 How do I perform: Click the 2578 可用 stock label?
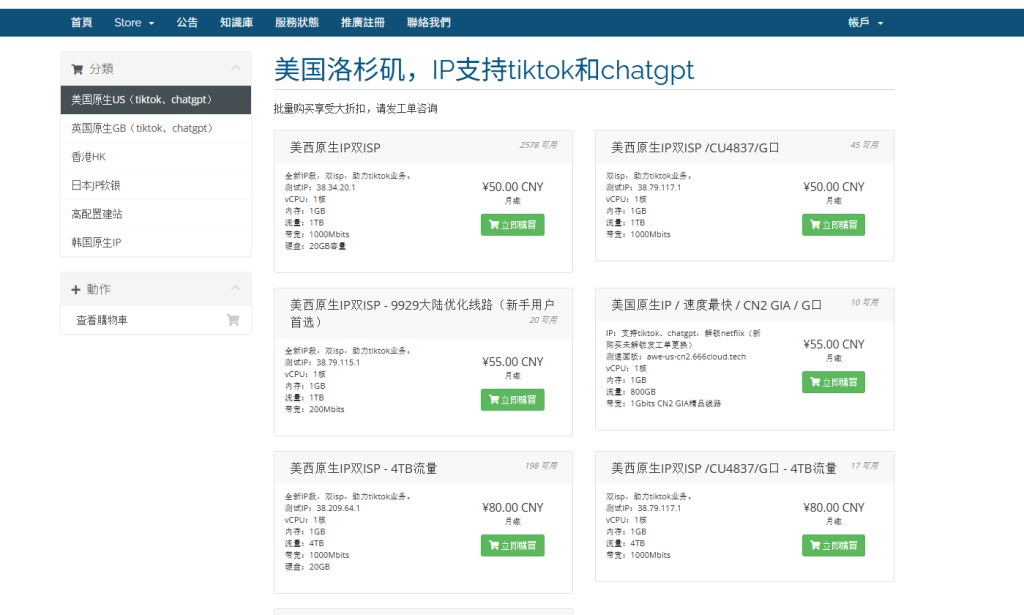[539, 145]
